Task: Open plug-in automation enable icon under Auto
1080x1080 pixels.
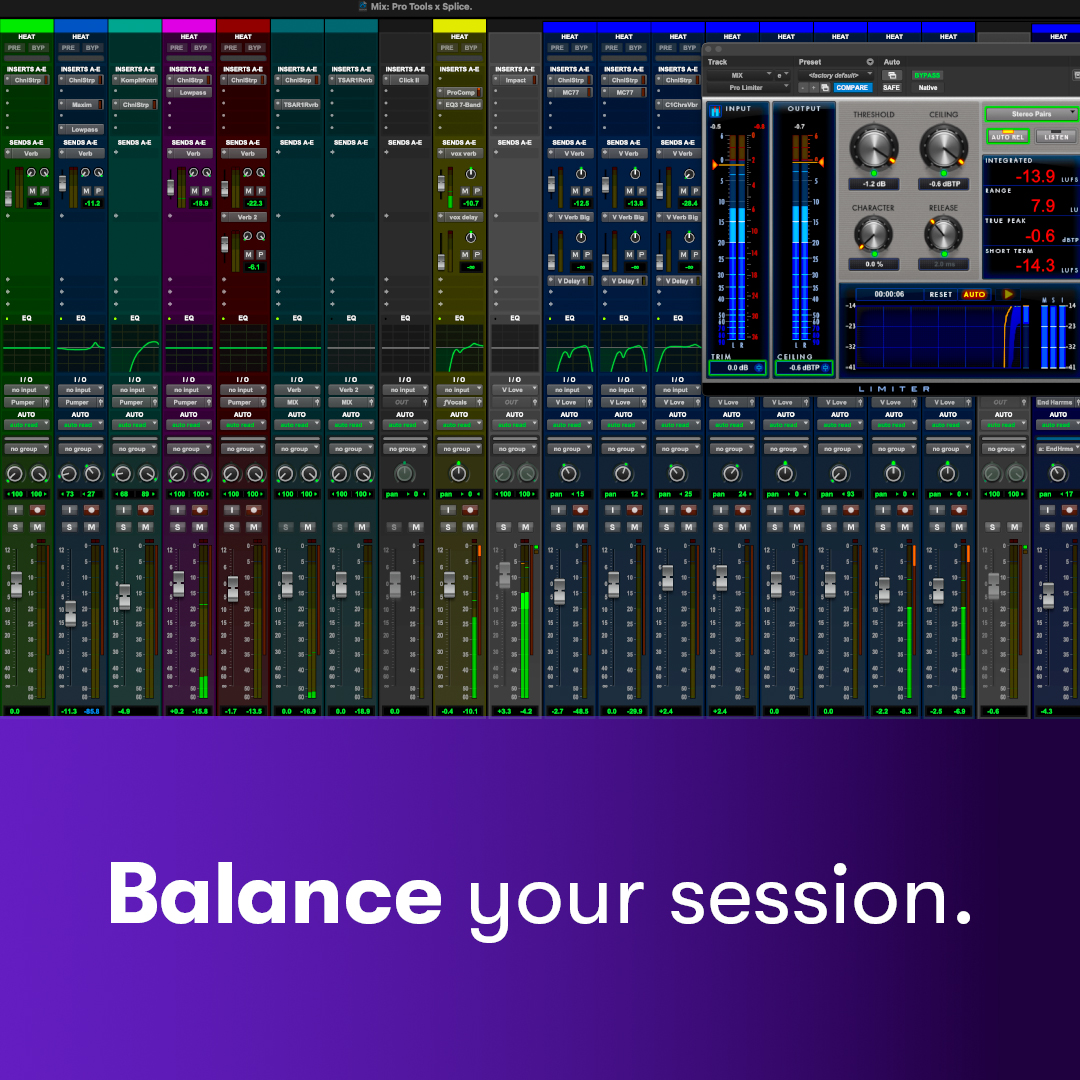Action: (891, 75)
